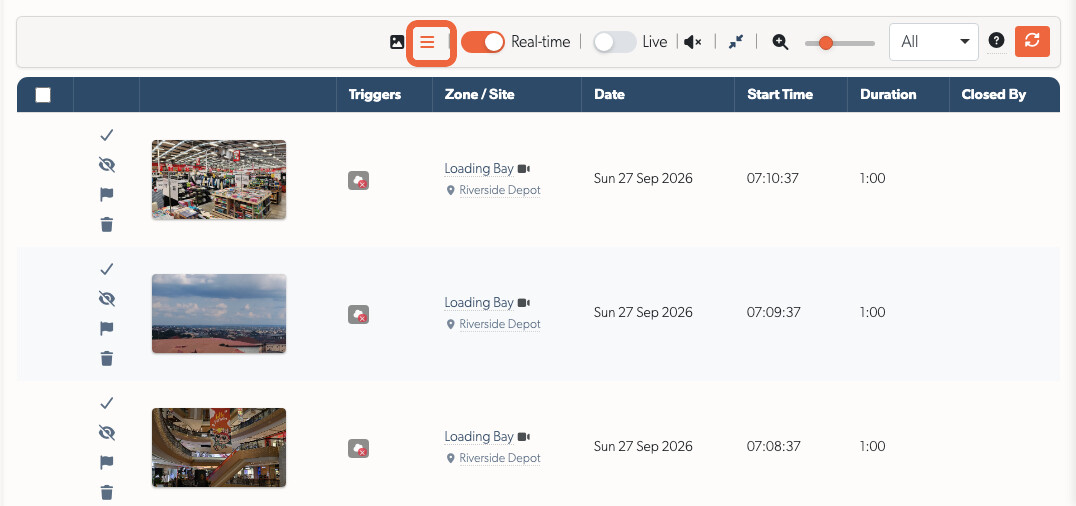Click camera icon beside Loading Bay at 07:09:37
The width and height of the screenshot is (1076, 506).
pyautogui.click(x=524, y=303)
